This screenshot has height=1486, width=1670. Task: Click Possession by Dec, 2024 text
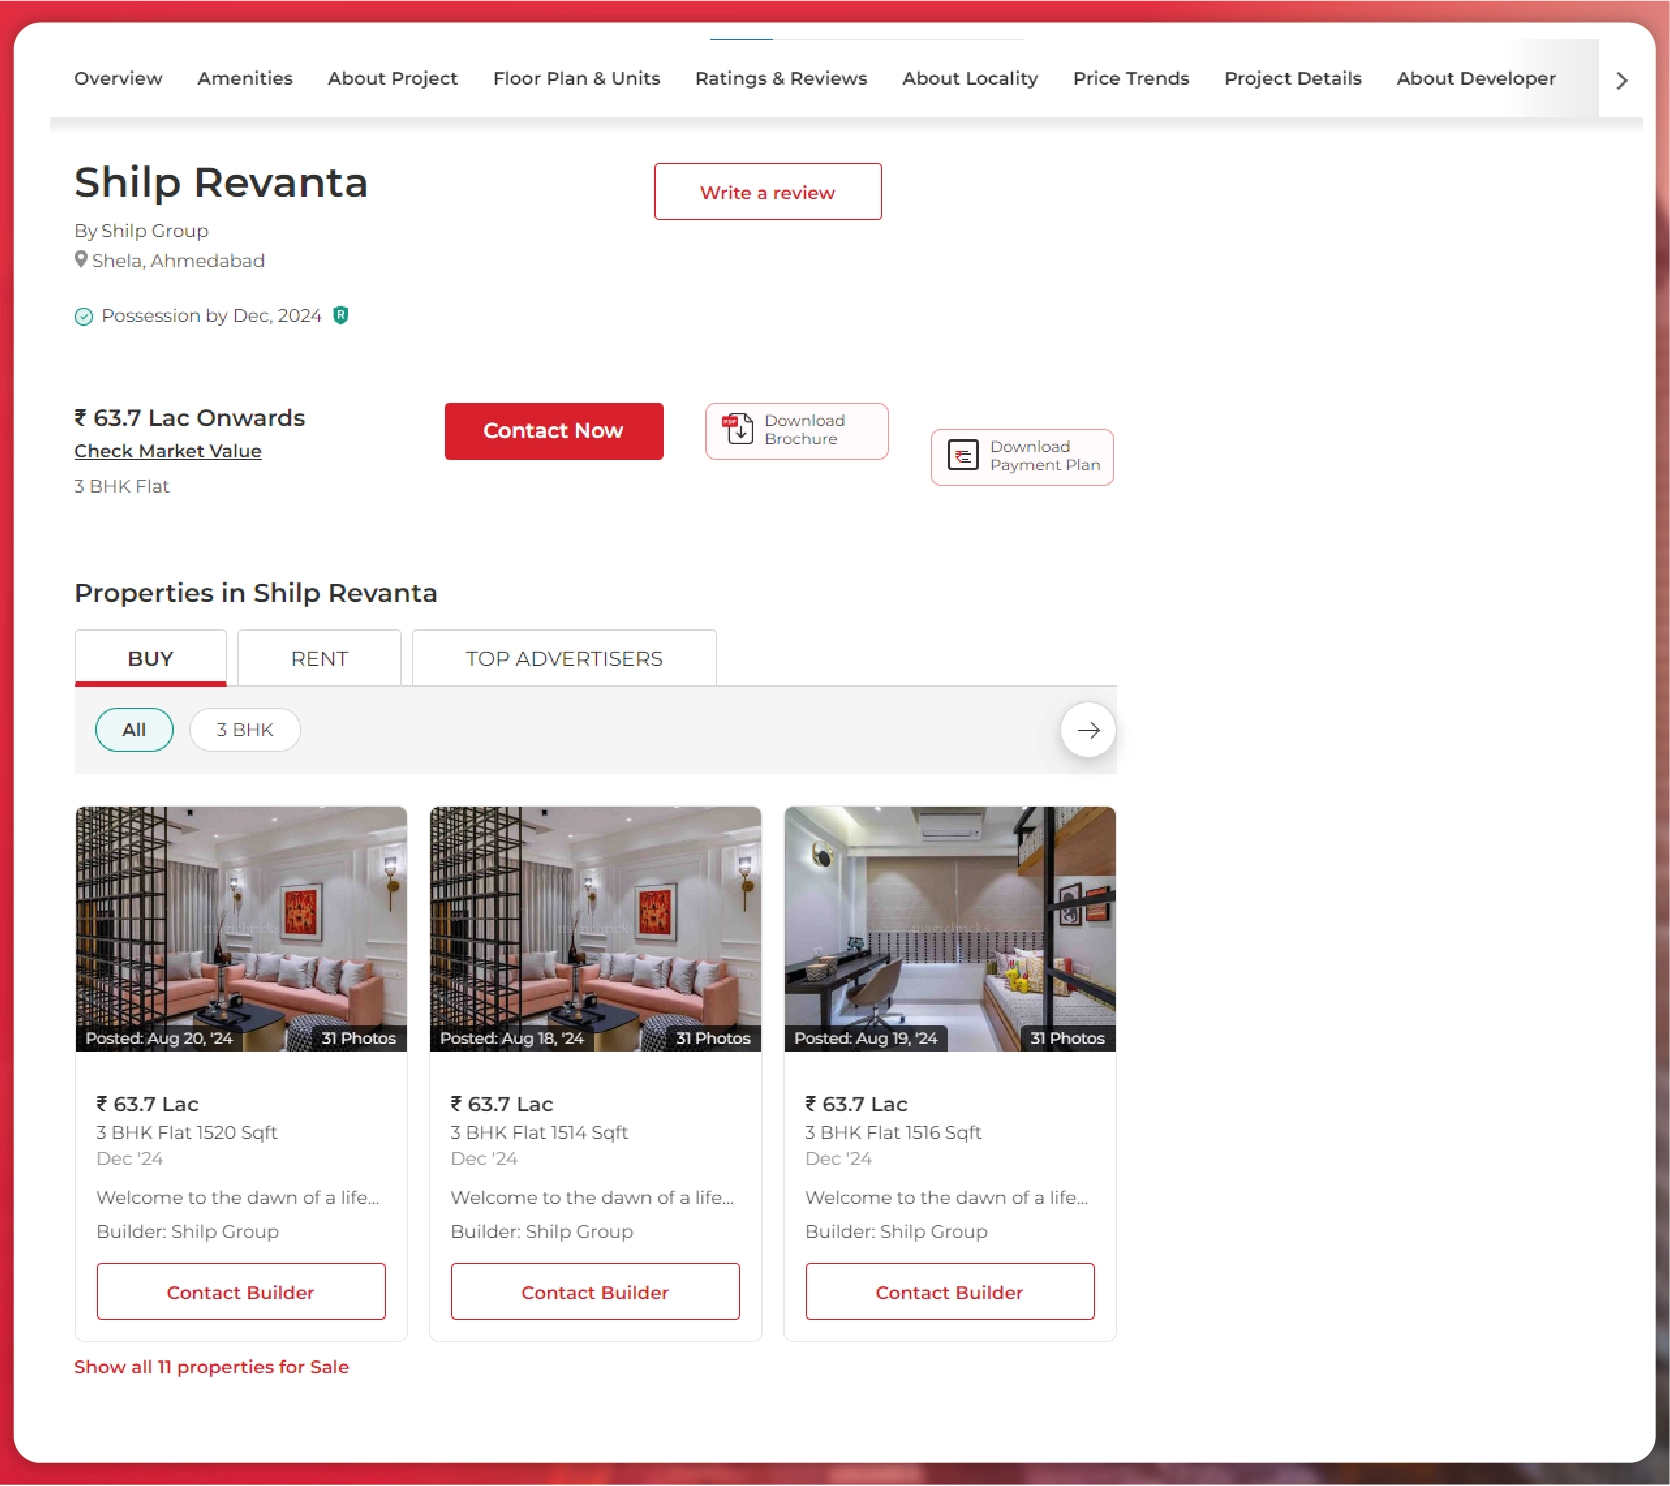click(211, 316)
